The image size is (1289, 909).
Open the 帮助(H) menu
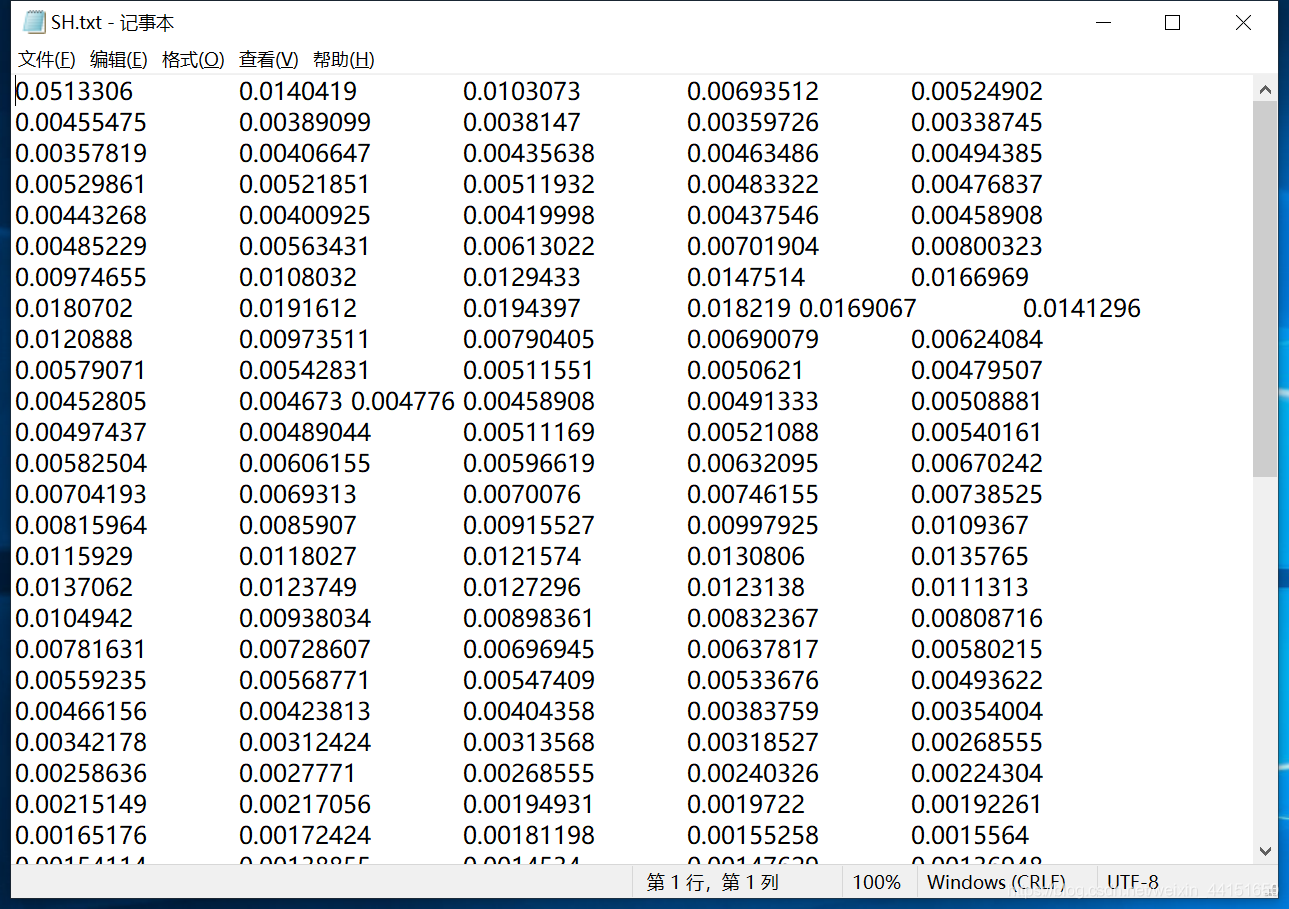344,60
